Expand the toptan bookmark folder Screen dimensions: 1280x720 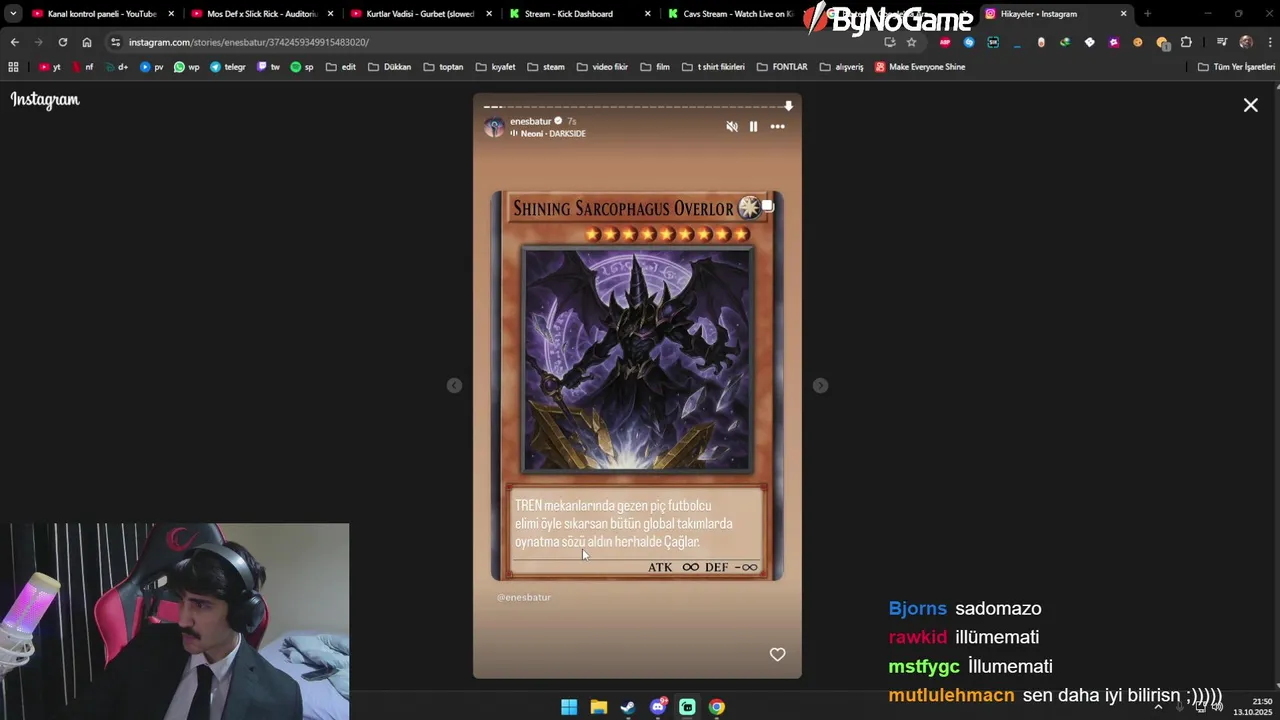444,67
